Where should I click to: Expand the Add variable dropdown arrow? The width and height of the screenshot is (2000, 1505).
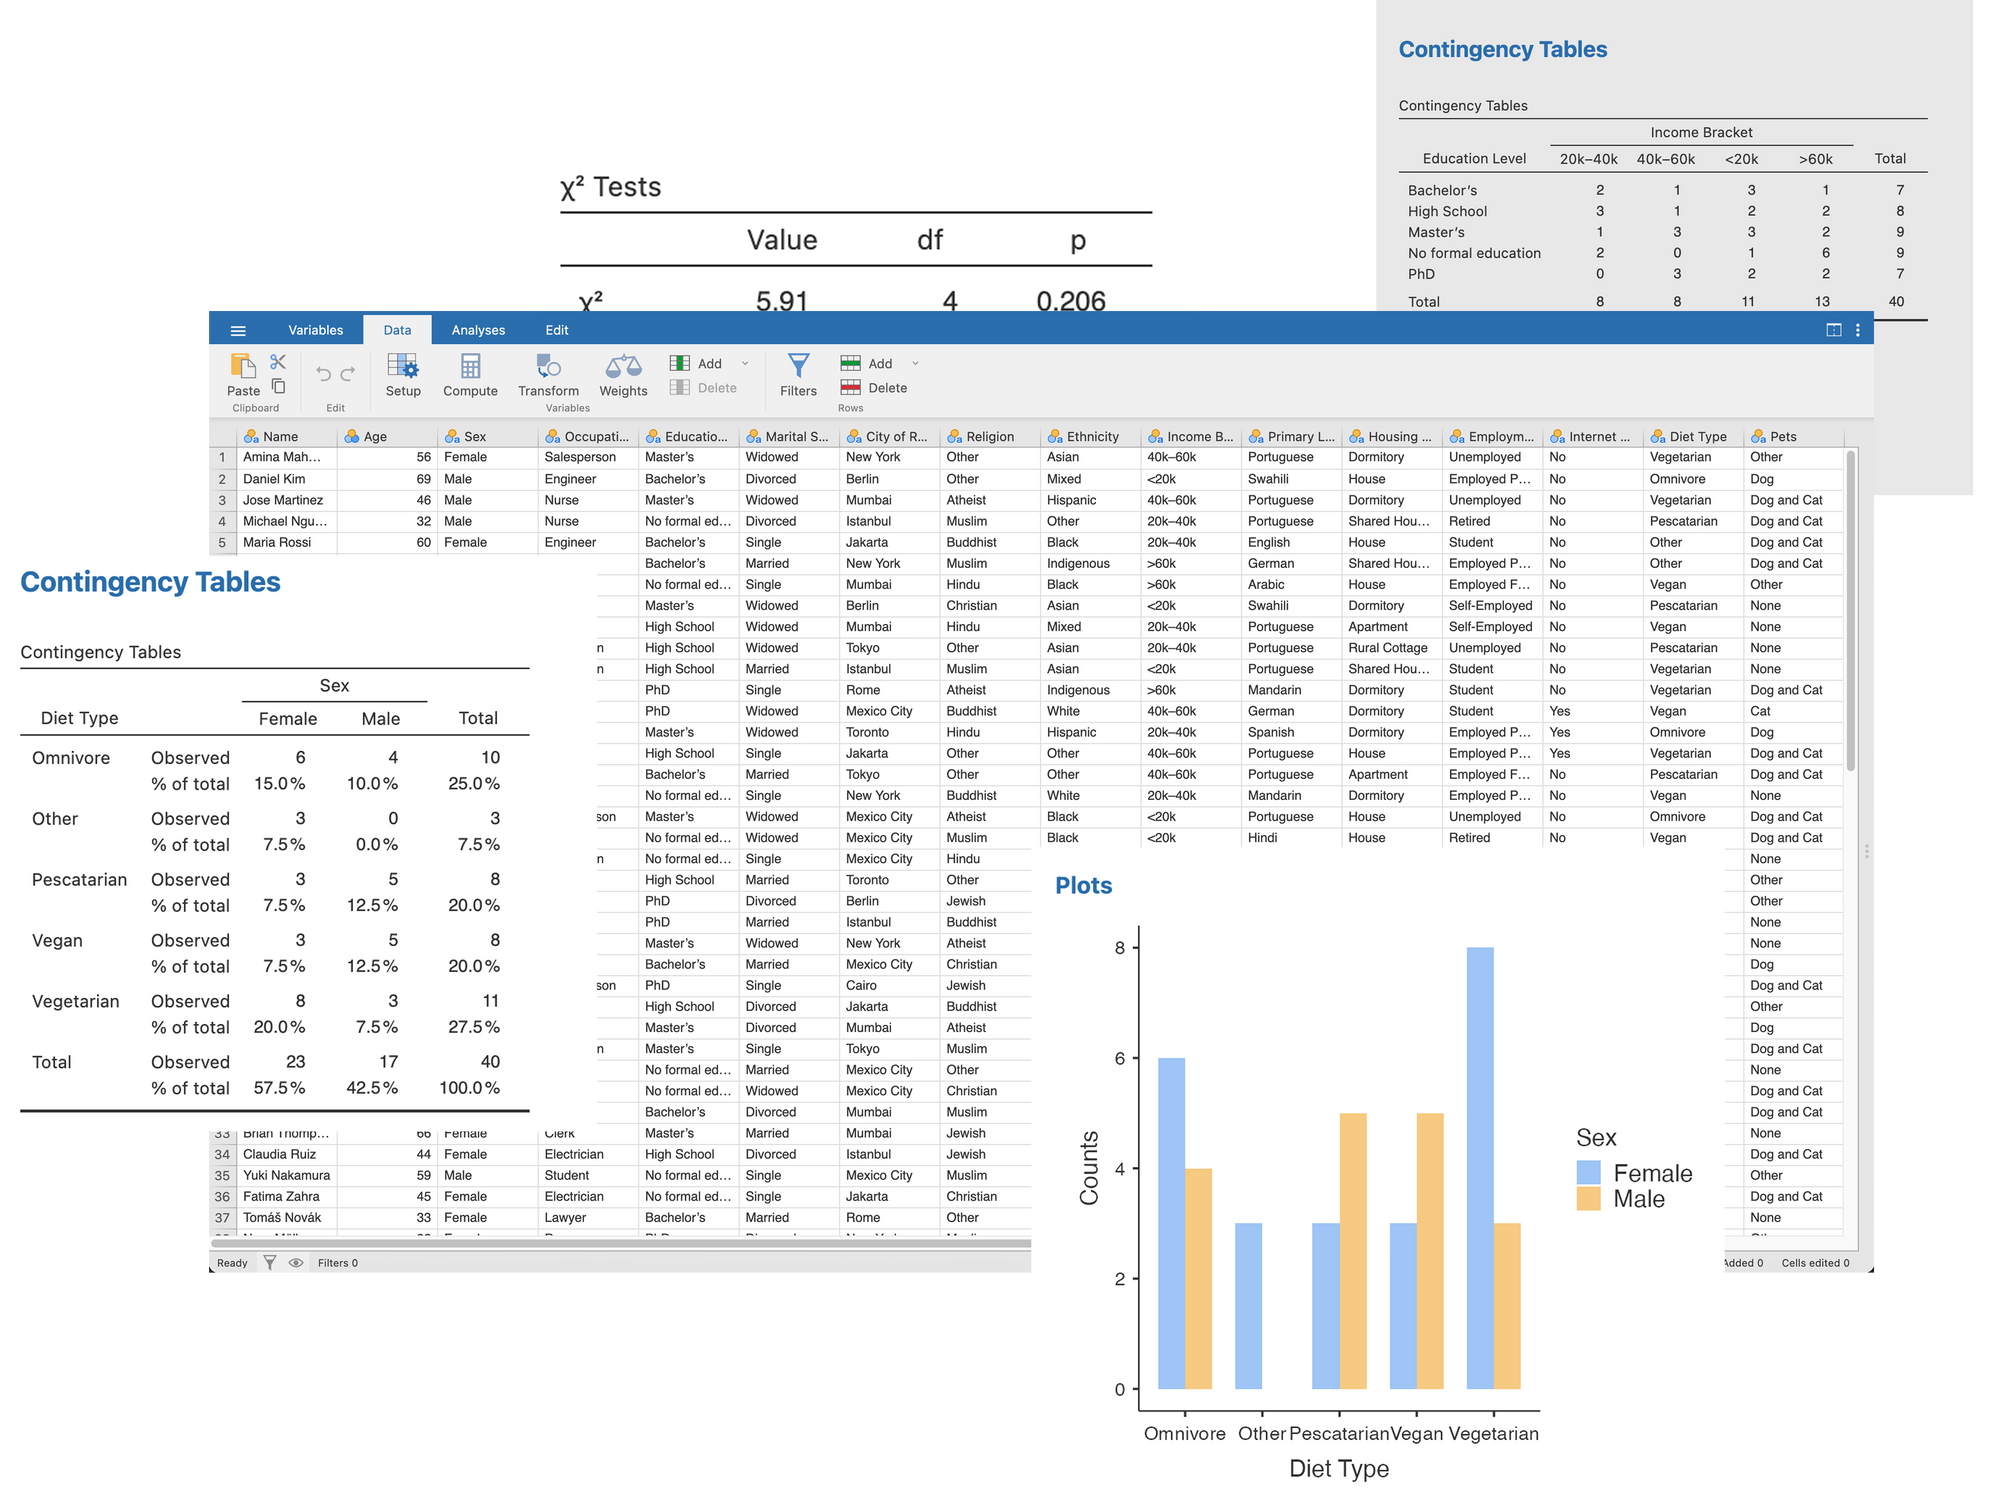[x=745, y=363]
